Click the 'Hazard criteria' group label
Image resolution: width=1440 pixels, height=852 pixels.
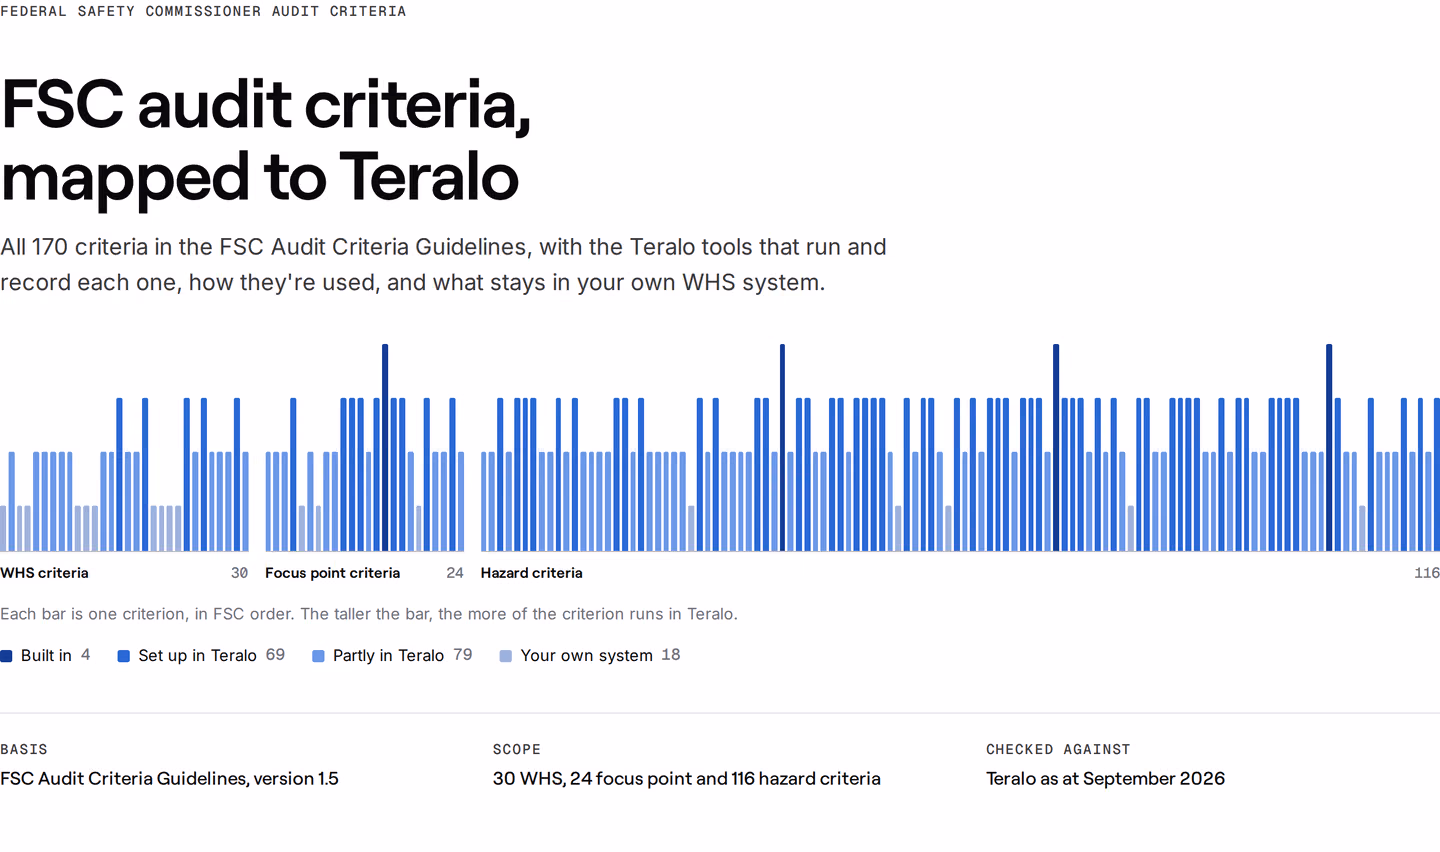click(x=531, y=573)
